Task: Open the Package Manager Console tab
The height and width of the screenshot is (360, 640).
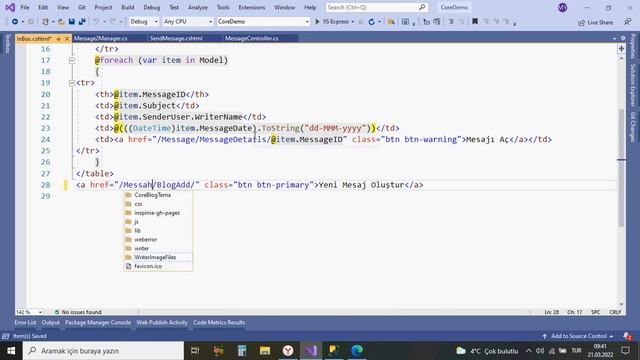Action: click(98, 322)
